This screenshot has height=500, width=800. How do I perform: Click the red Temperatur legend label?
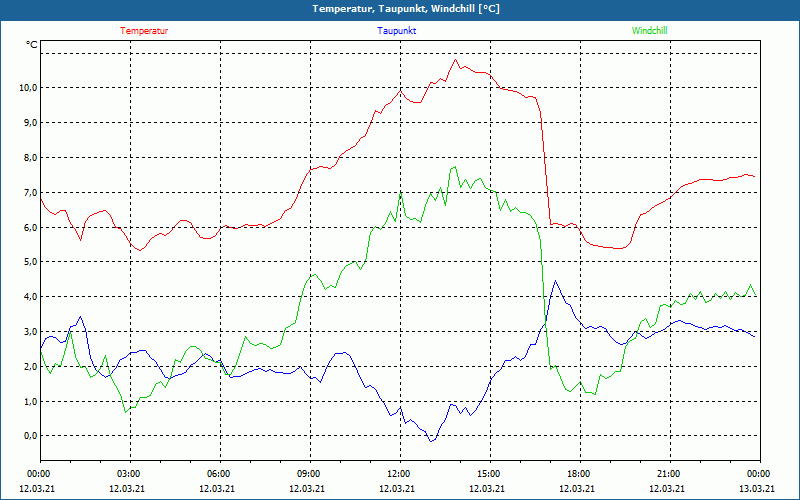[144, 31]
